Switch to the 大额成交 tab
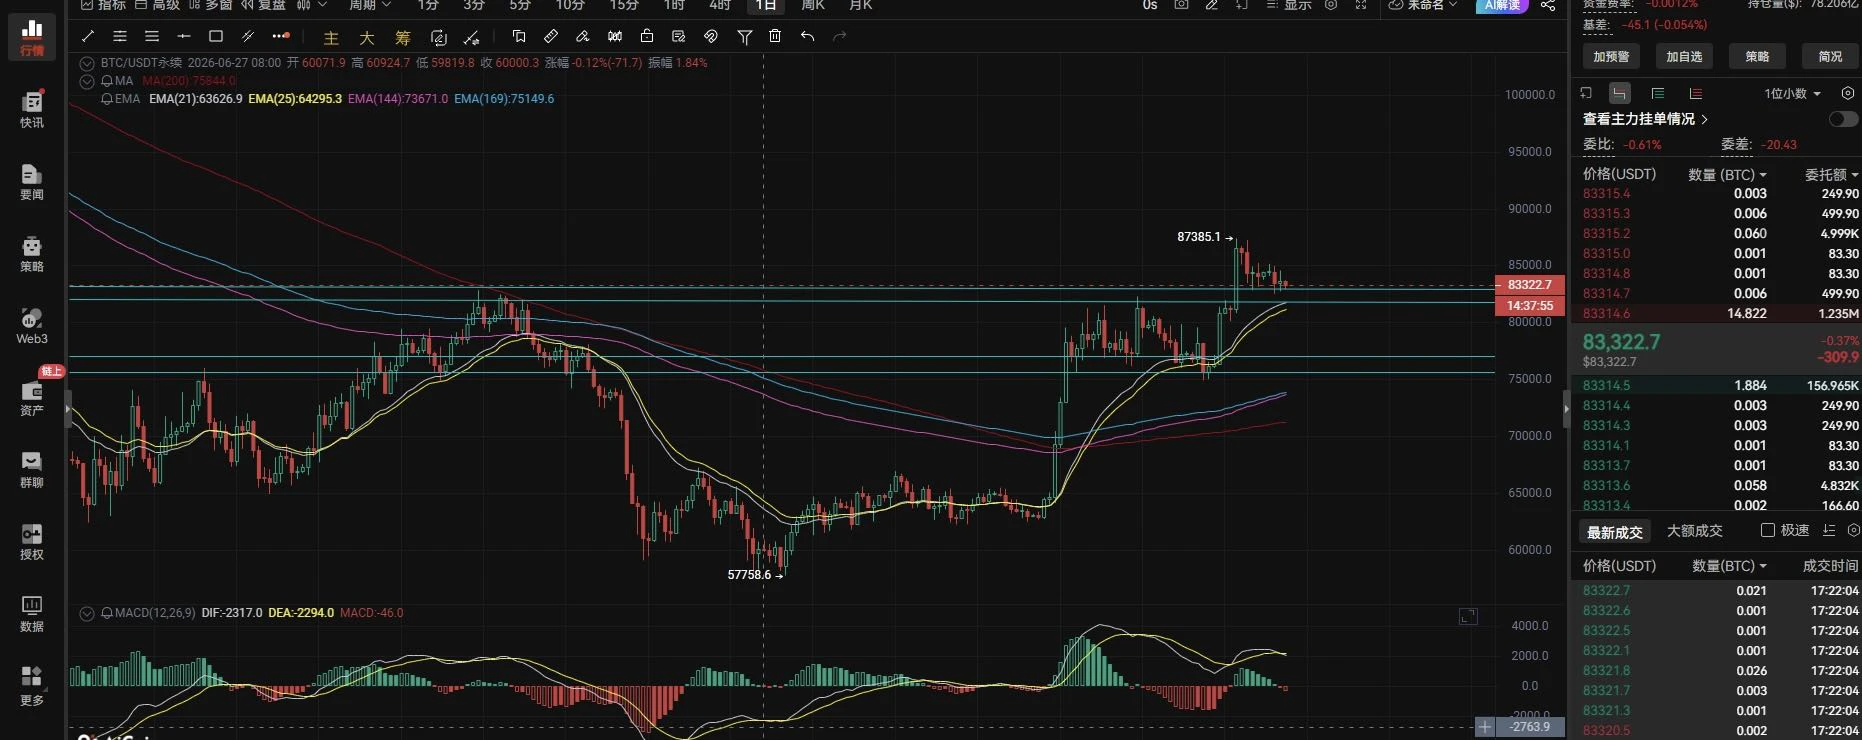 (x=1694, y=531)
